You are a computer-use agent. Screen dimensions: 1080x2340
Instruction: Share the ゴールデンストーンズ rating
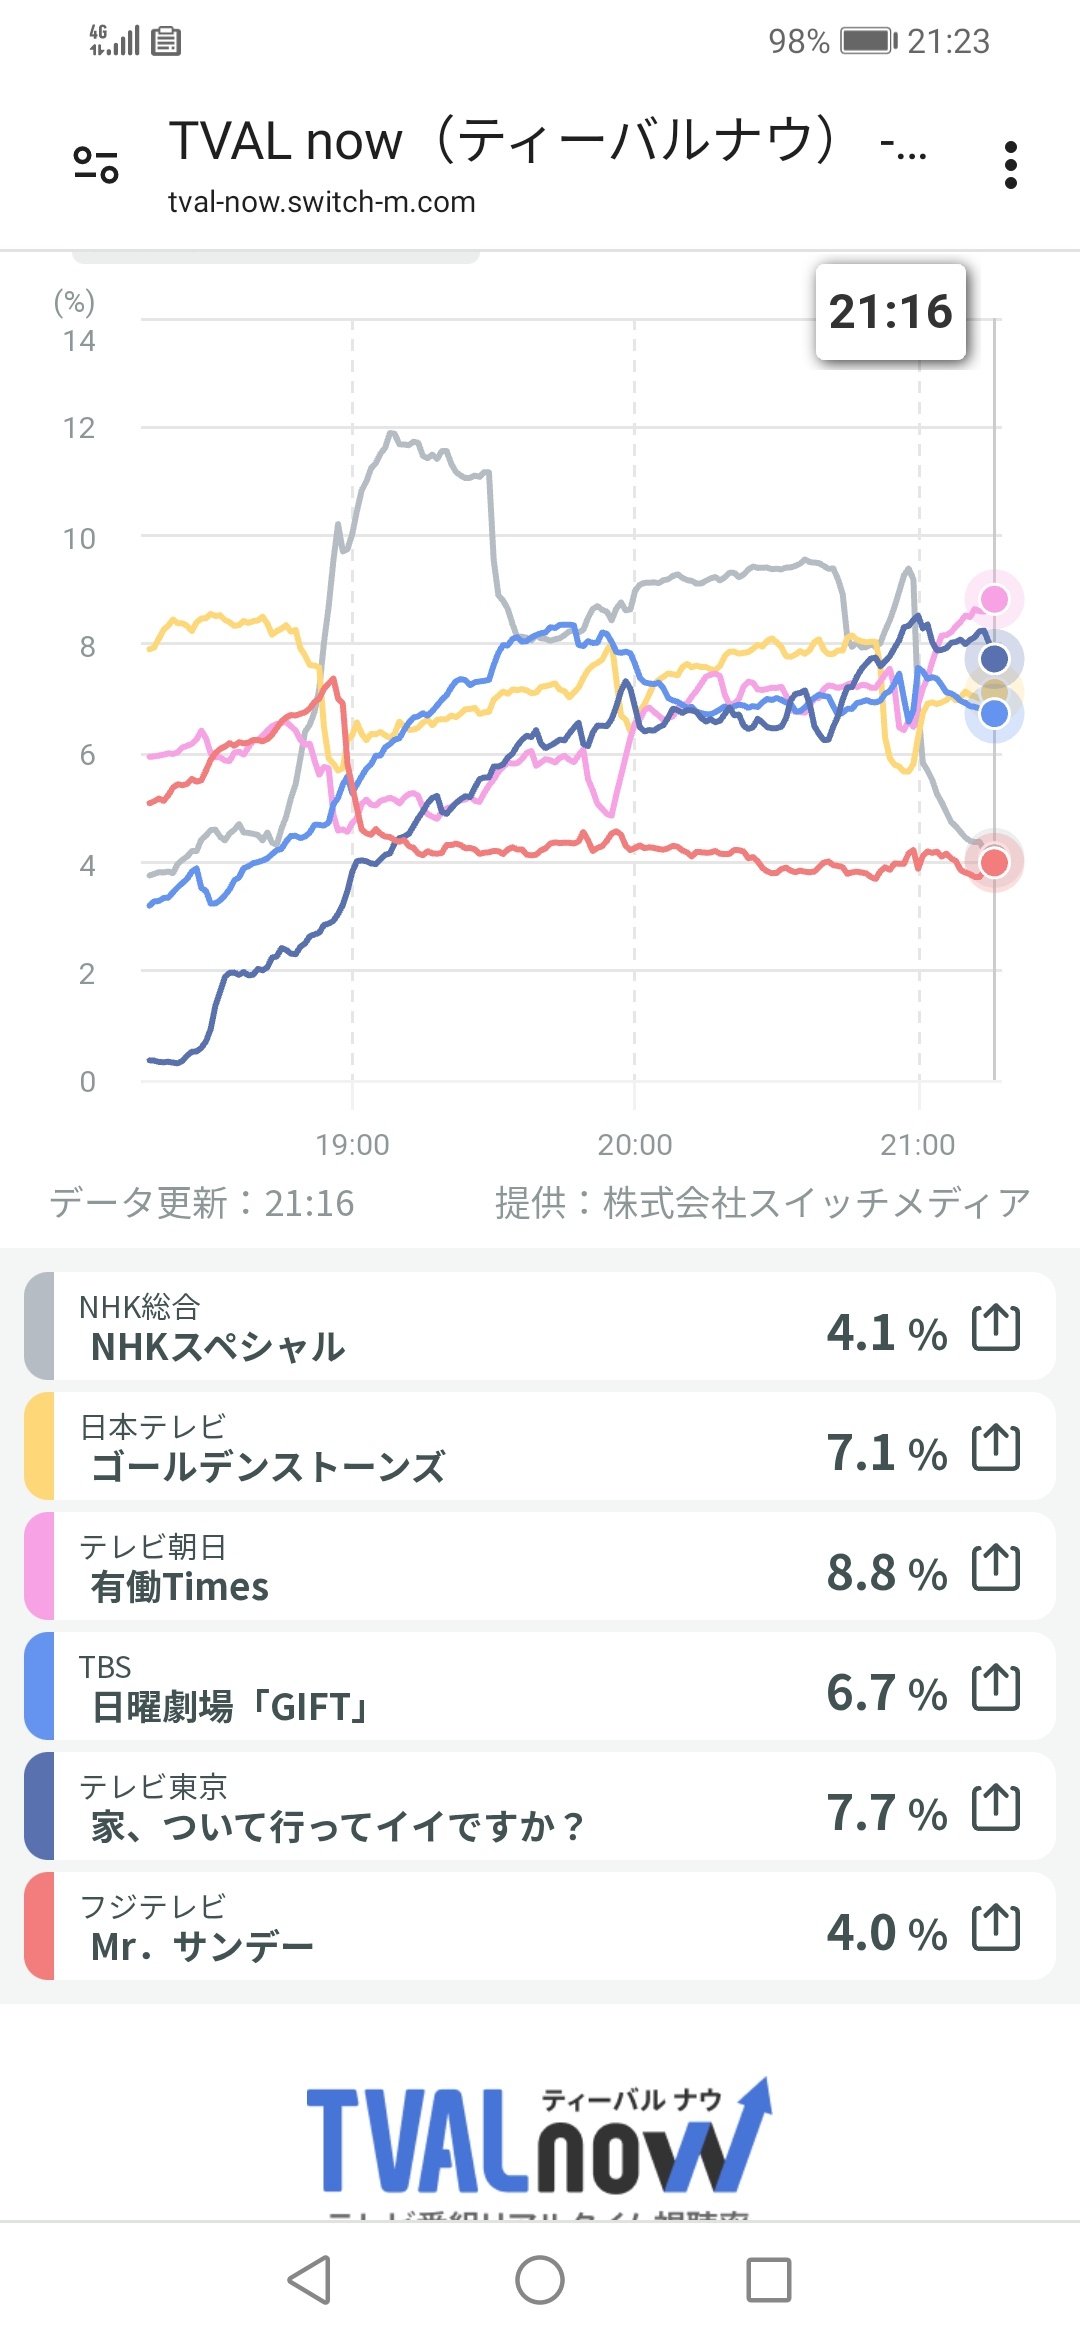pos(996,1448)
